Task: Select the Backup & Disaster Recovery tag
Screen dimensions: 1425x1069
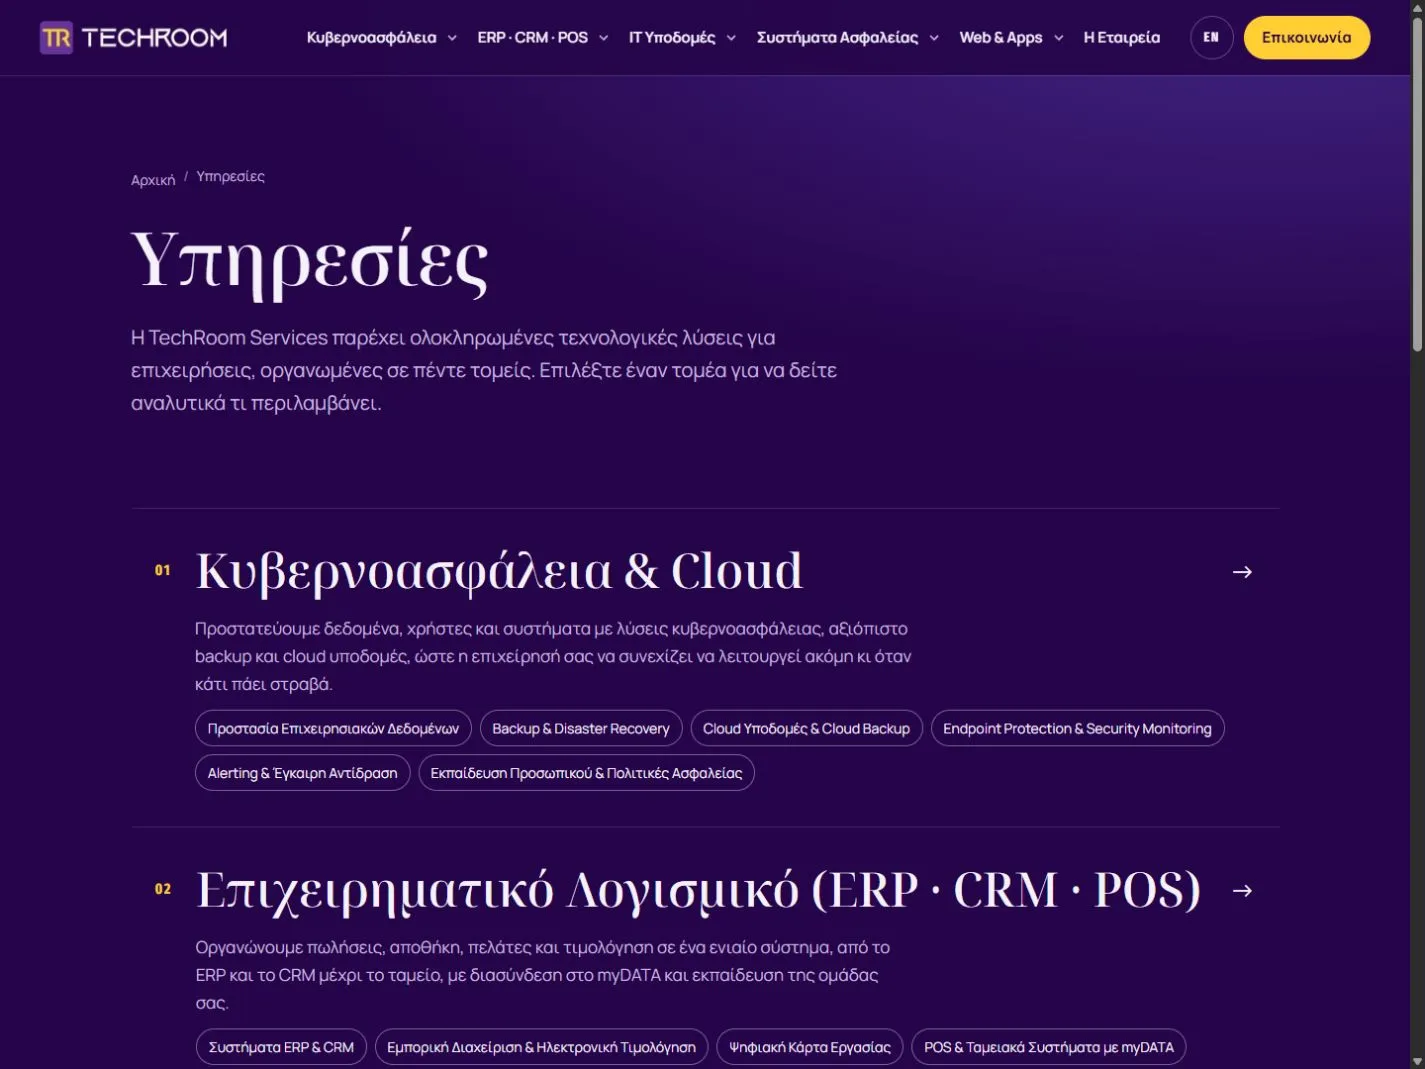Action: coord(581,729)
